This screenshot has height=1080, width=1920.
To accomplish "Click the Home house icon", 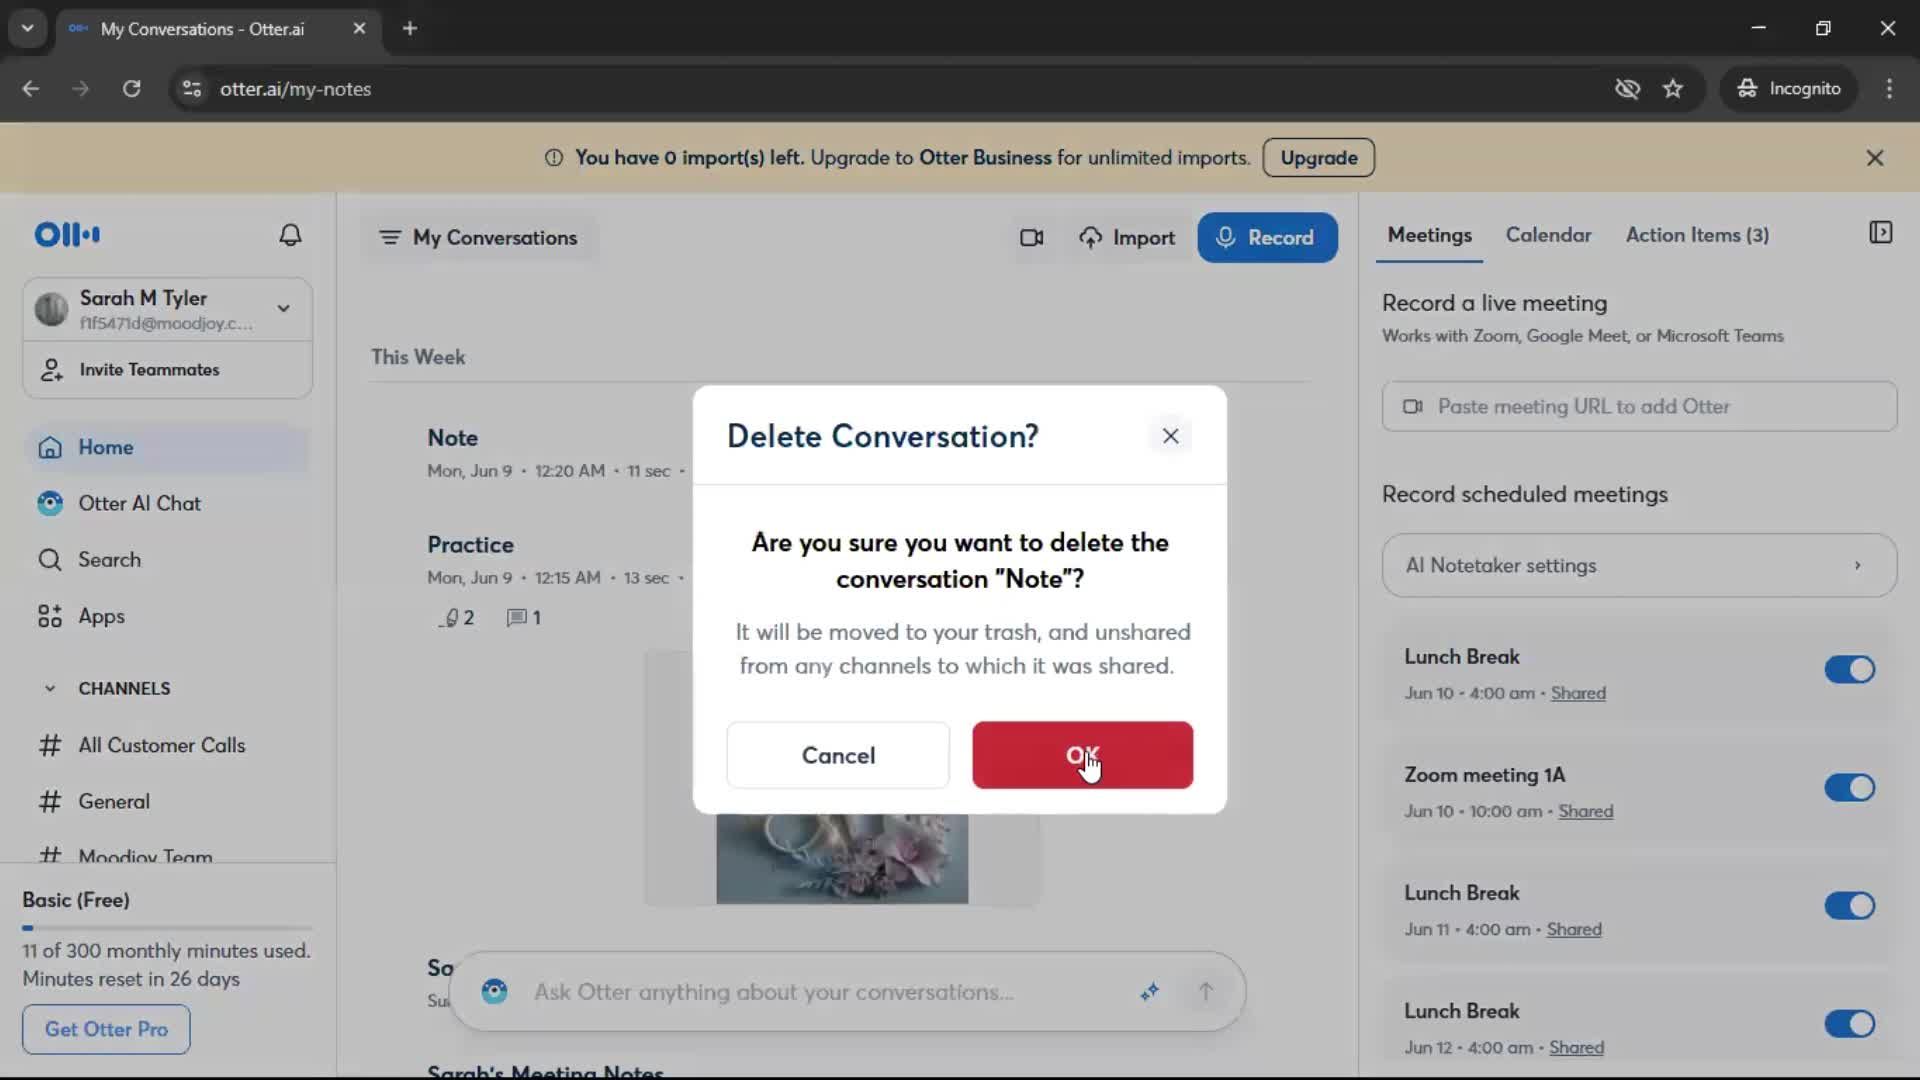I will (50, 447).
